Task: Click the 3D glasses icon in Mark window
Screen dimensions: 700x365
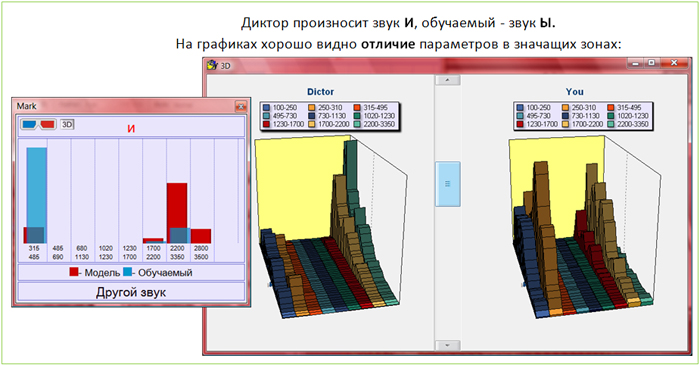Action: coord(38,124)
